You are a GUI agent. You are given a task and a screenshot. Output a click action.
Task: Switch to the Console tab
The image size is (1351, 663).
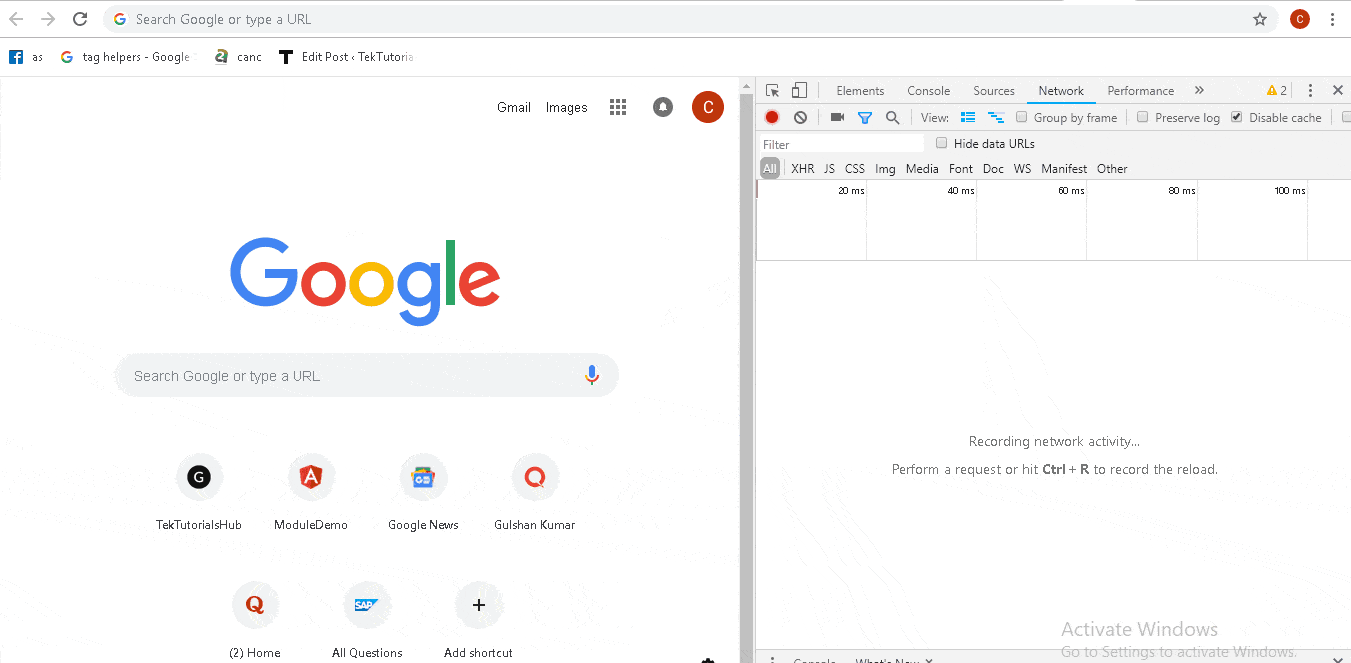pyautogui.click(x=928, y=91)
